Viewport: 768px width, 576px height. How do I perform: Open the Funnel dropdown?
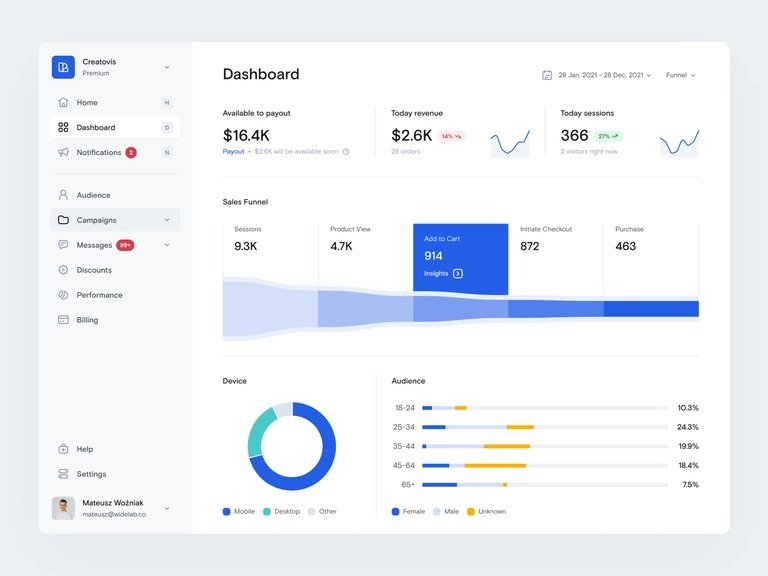click(680, 75)
